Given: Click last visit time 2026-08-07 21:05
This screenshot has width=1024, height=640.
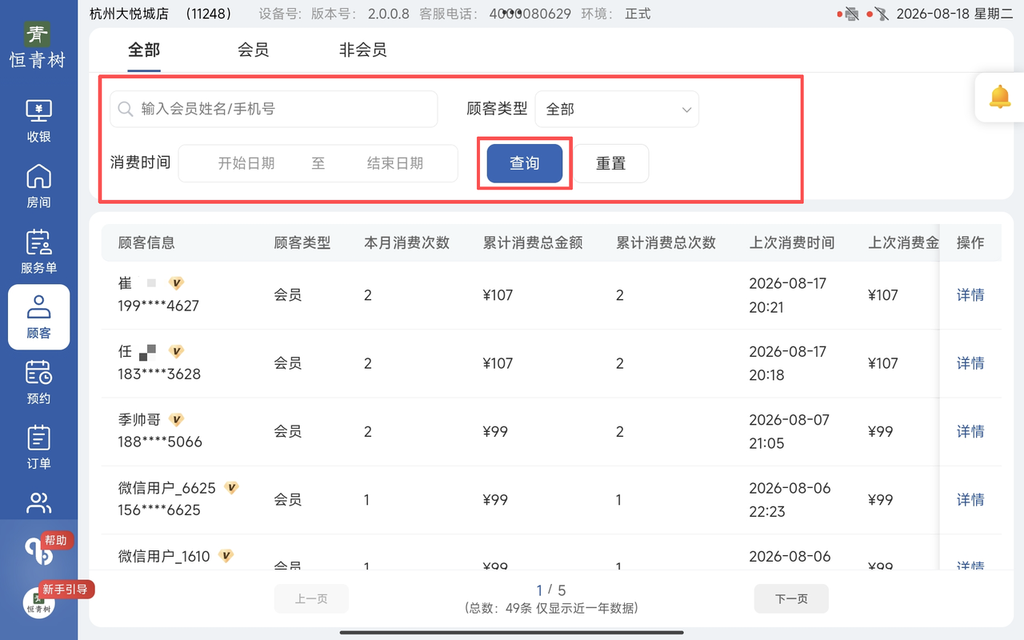Looking at the screenshot, I should [789, 432].
